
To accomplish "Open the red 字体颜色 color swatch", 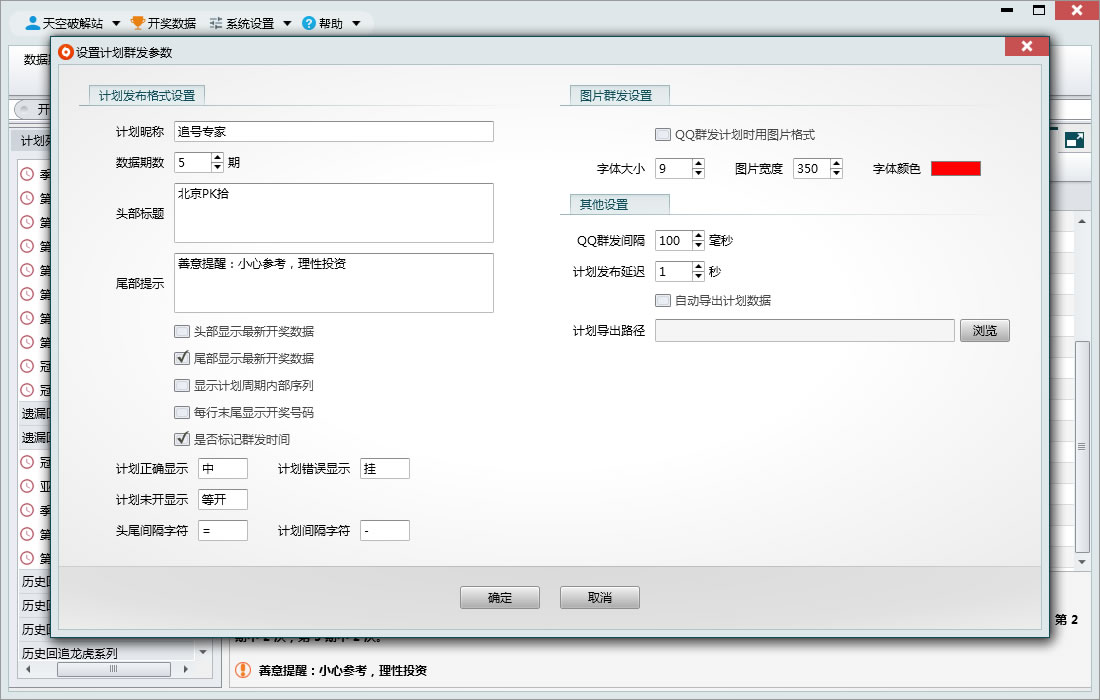I will (x=955, y=169).
